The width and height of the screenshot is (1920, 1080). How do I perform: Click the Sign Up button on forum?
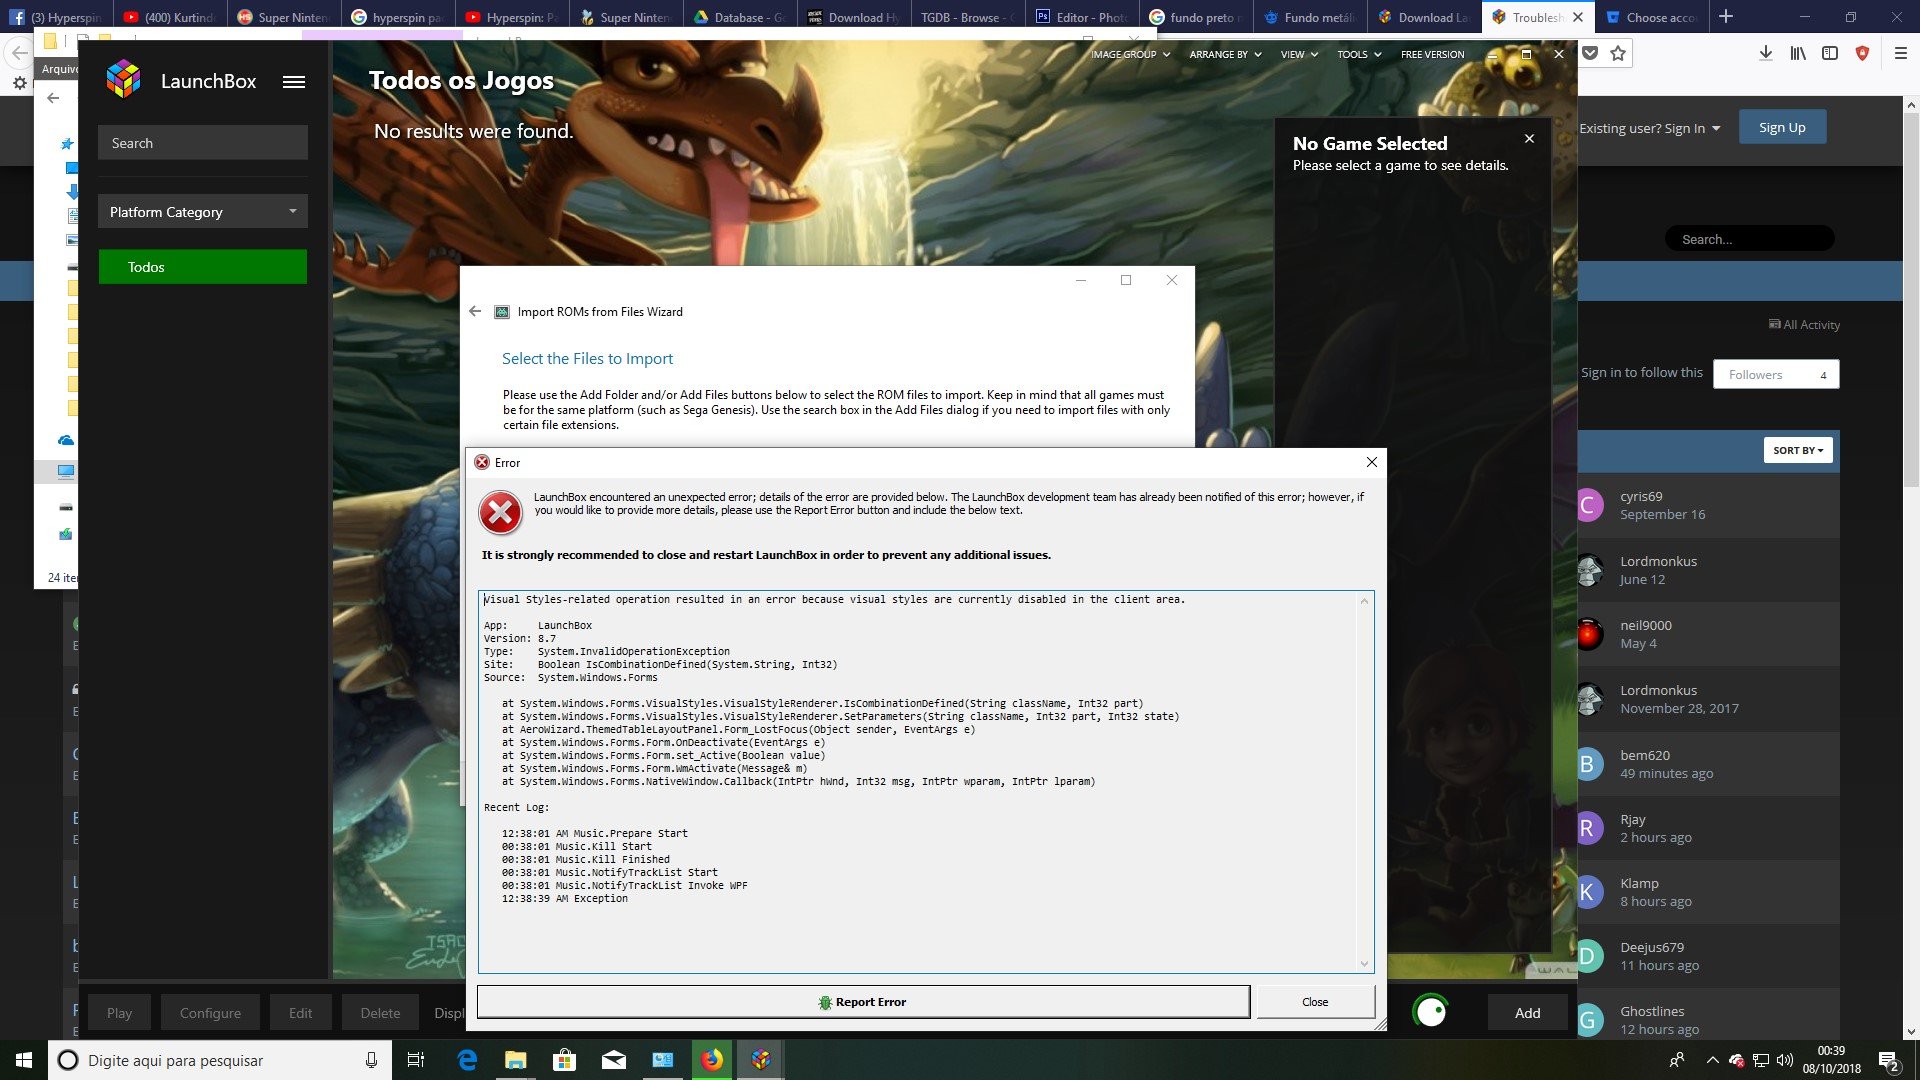click(1782, 127)
